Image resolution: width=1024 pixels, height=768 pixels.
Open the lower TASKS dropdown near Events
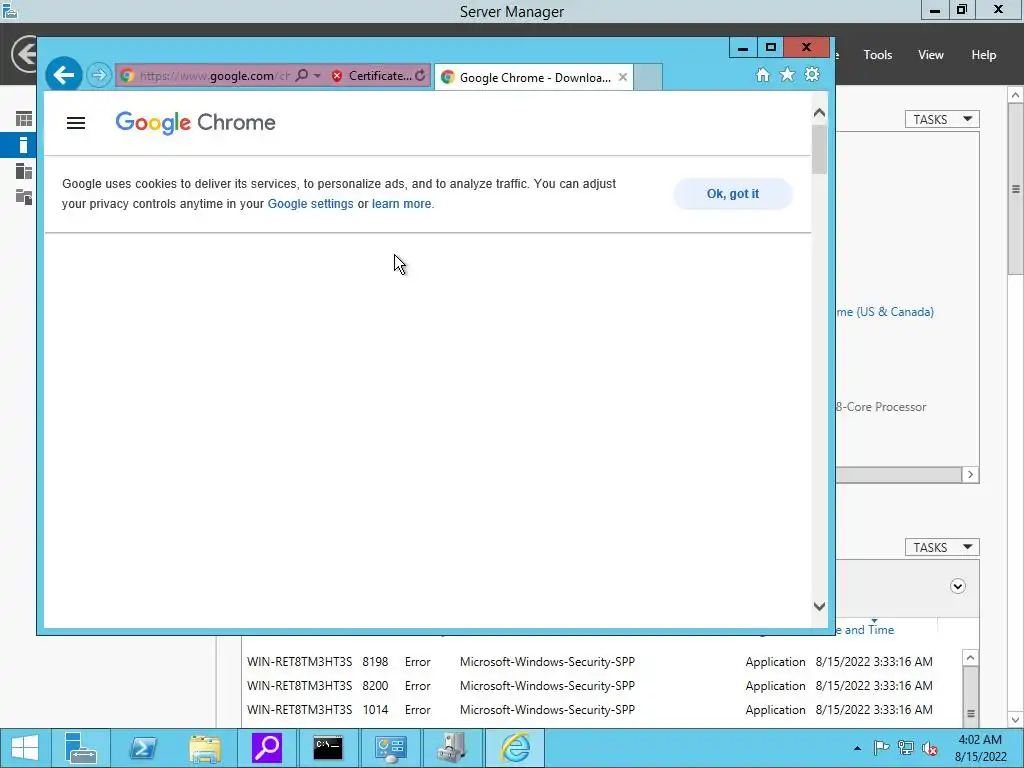942,547
